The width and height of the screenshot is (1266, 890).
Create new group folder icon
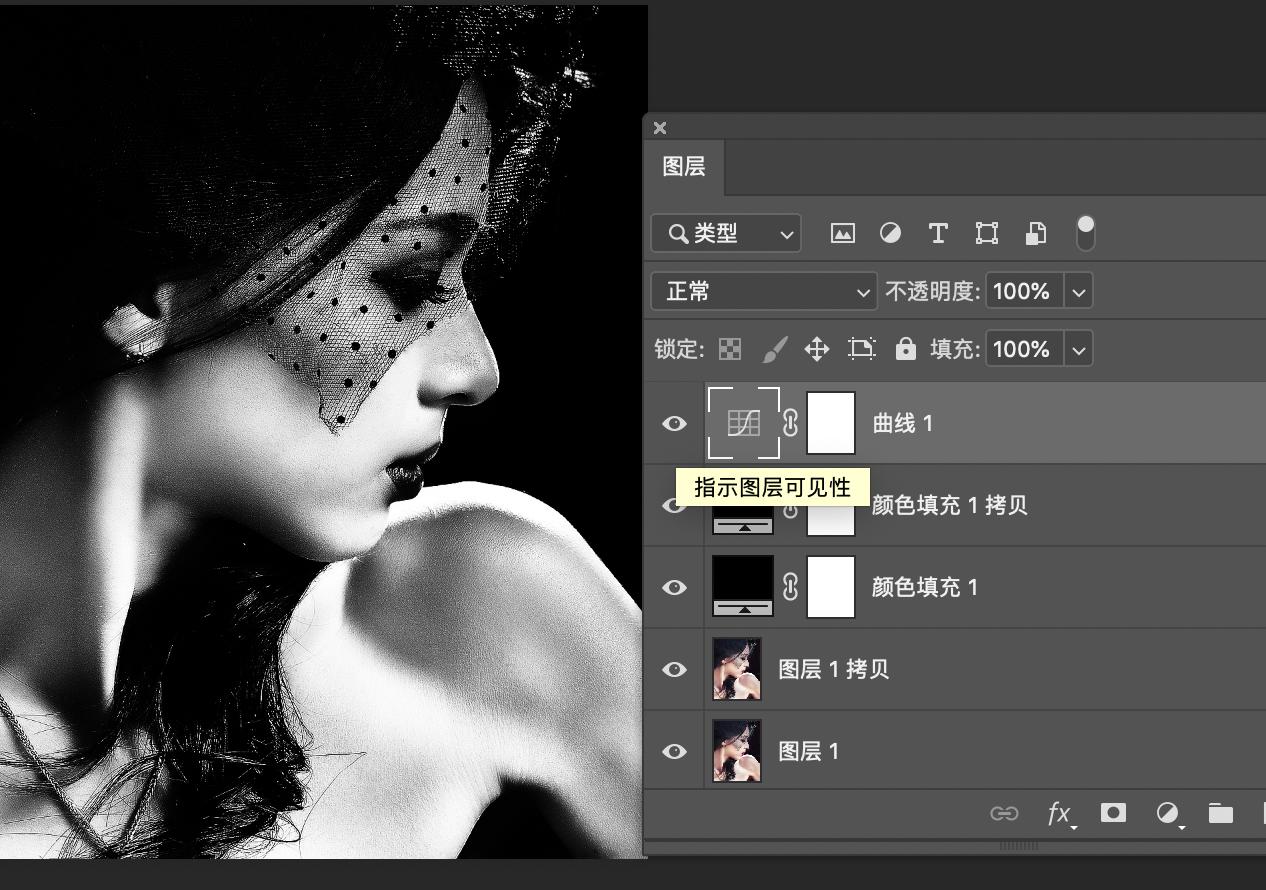click(1221, 813)
